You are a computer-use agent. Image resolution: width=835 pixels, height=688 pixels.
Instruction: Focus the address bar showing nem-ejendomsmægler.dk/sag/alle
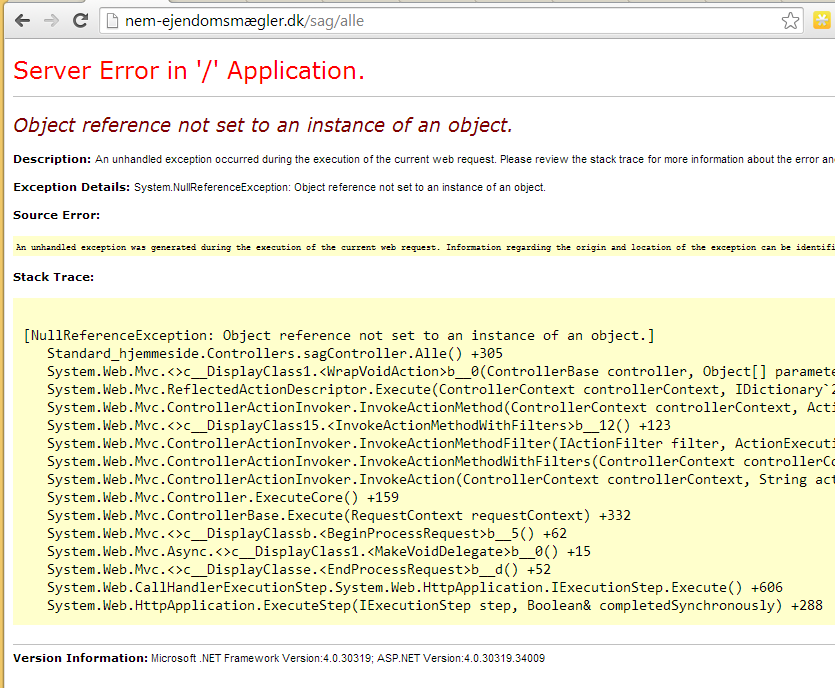point(400,21)
